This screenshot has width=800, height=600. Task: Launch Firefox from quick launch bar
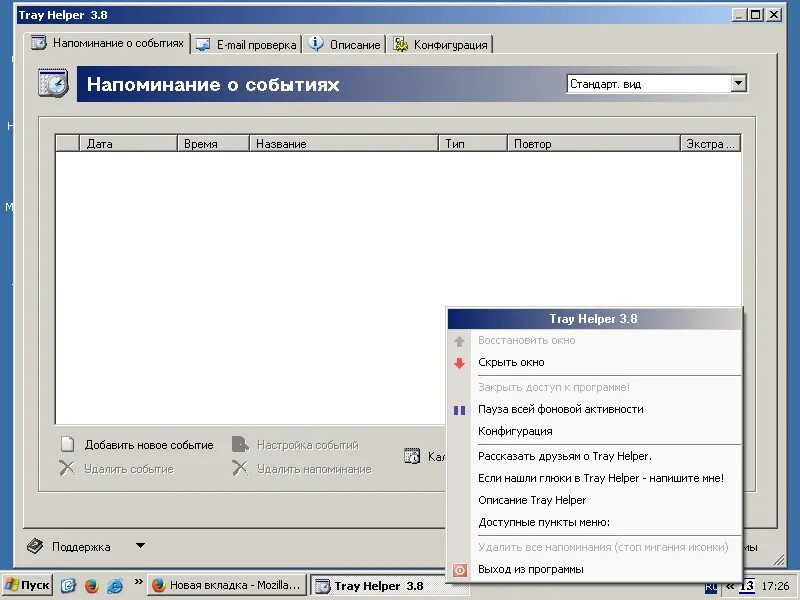point(92,585)
